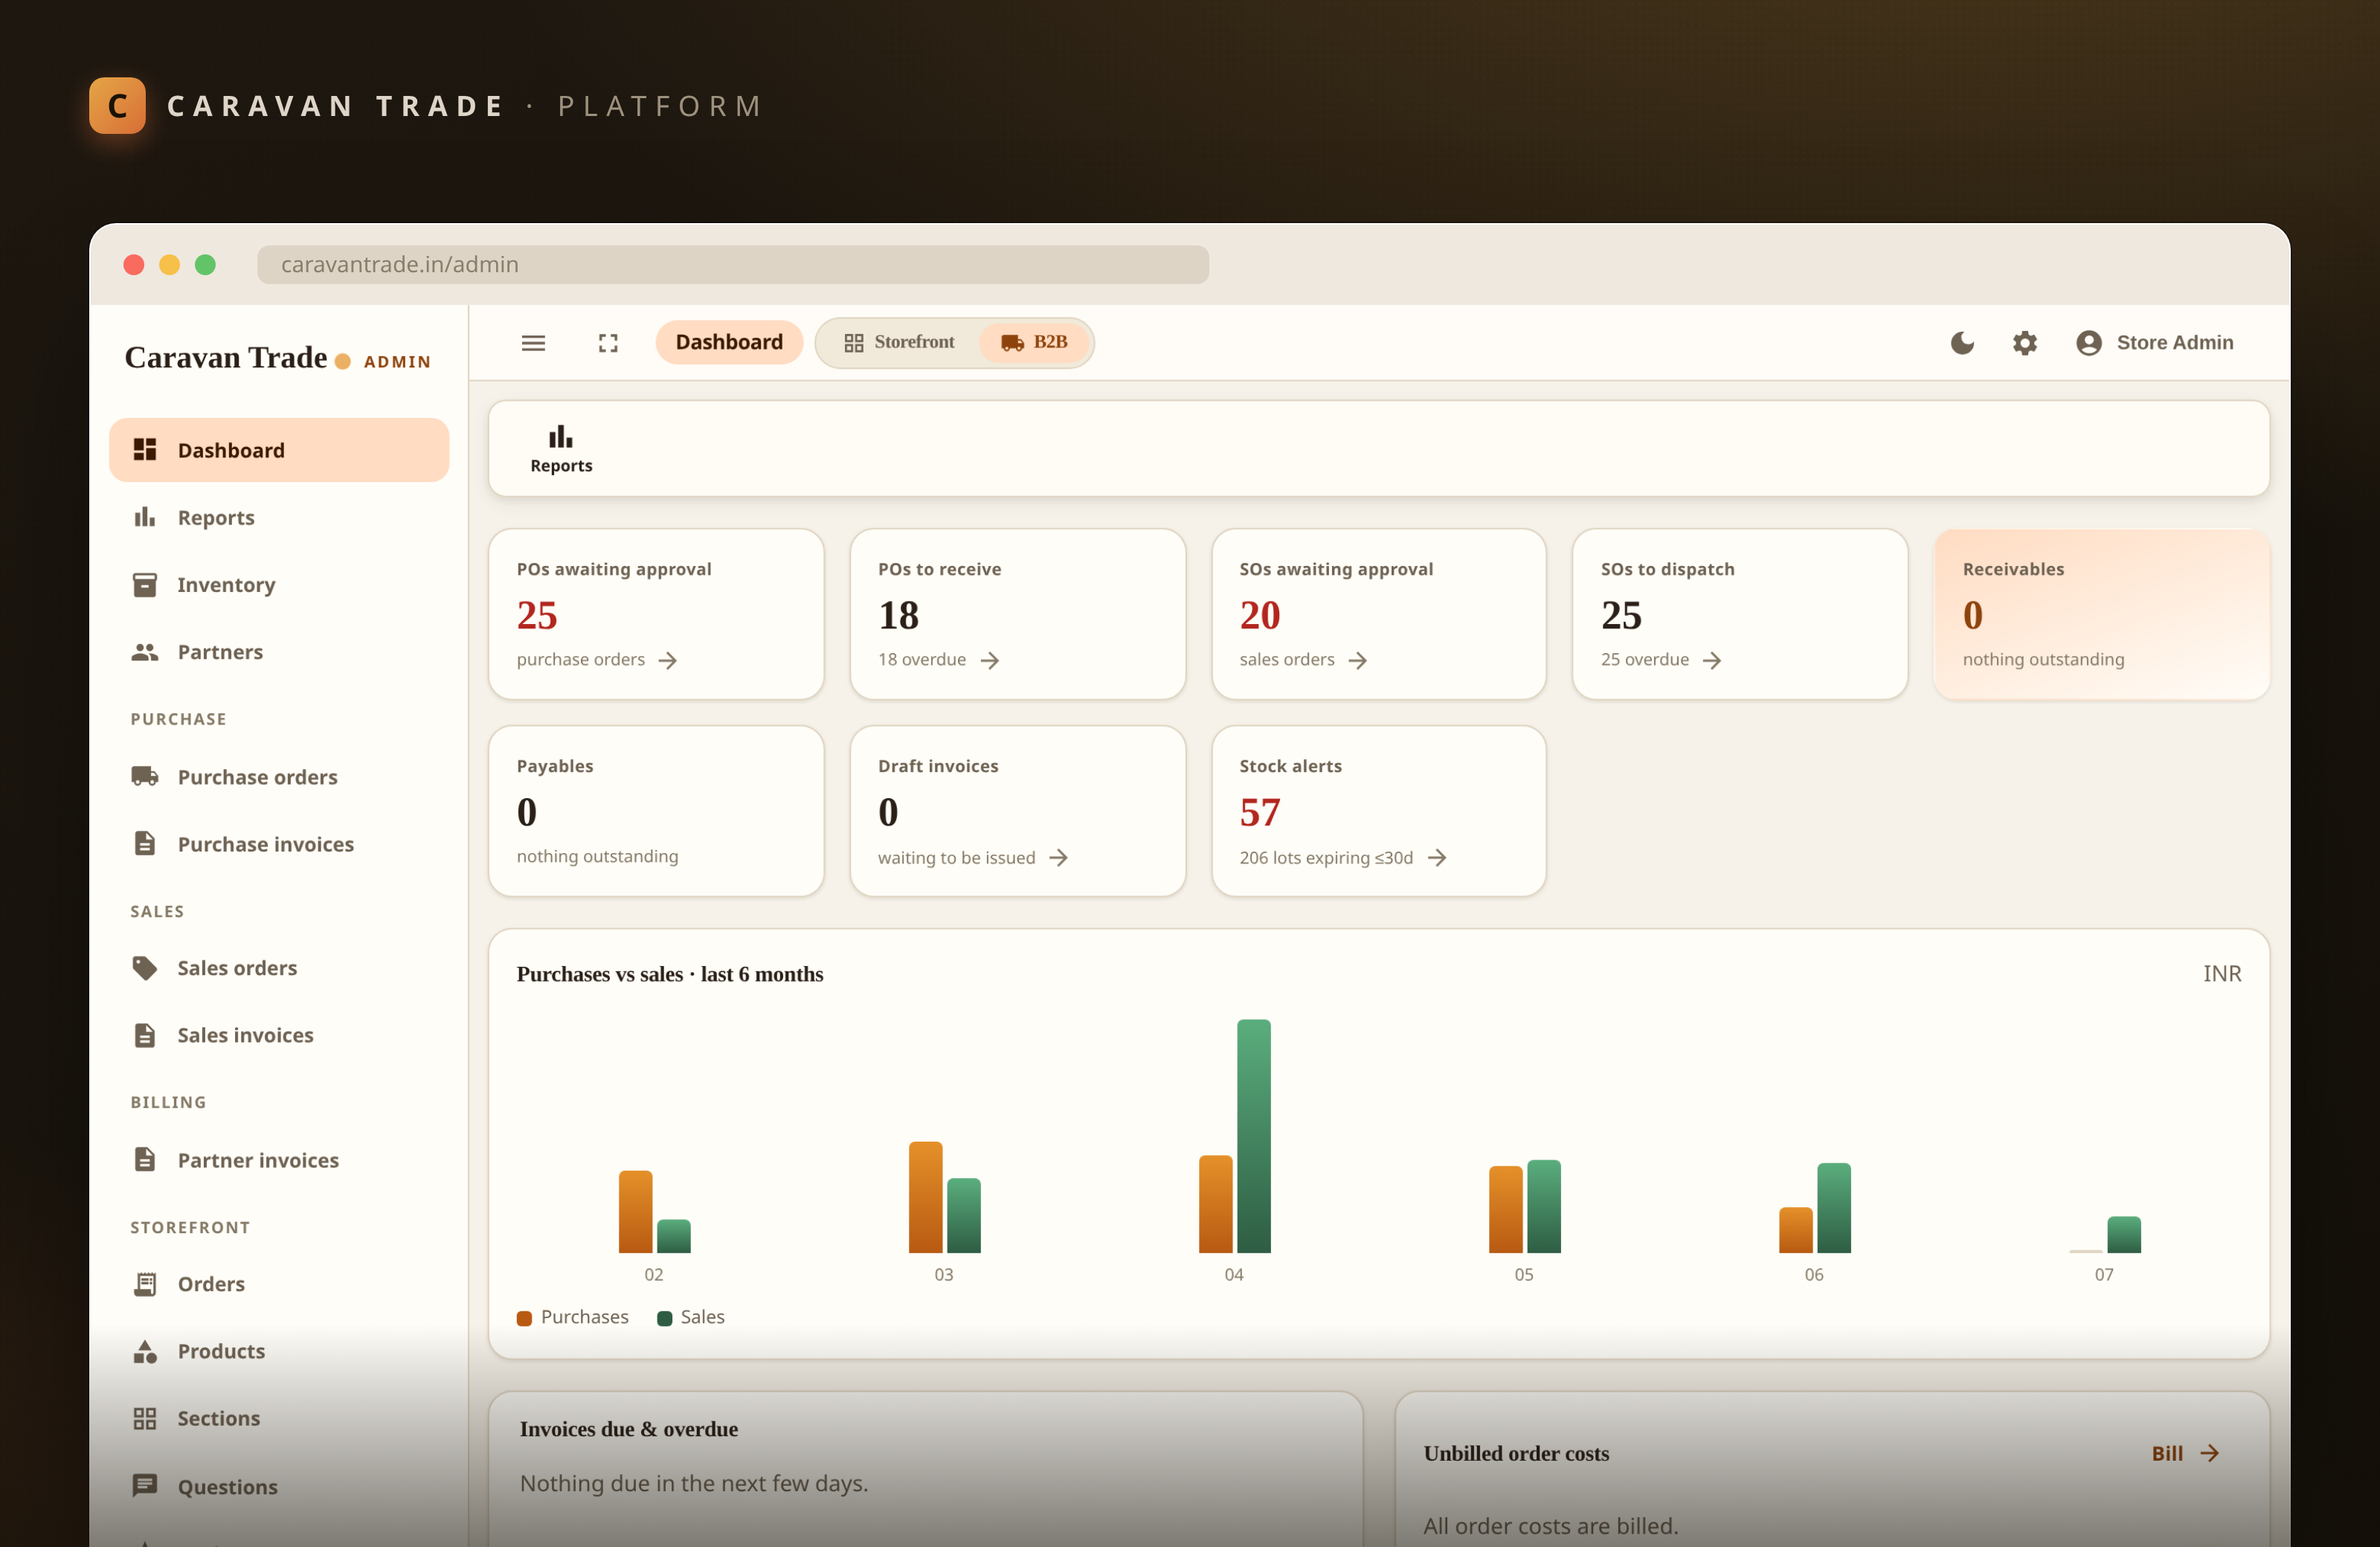Click the Sales orders tag icon
Image resolution: width=2380 pixels, height=1547 pixels.
point(145,968)
